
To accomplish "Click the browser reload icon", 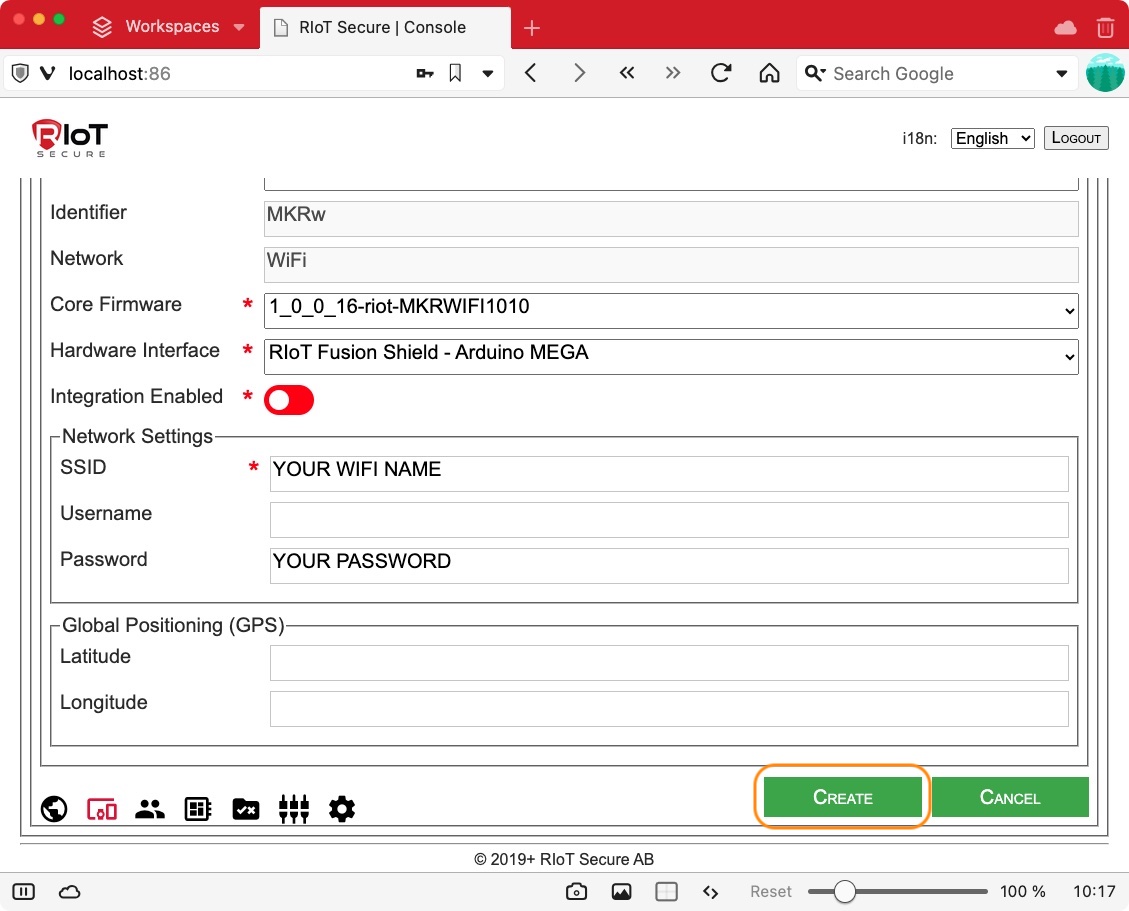I will (x=720, y=73).
